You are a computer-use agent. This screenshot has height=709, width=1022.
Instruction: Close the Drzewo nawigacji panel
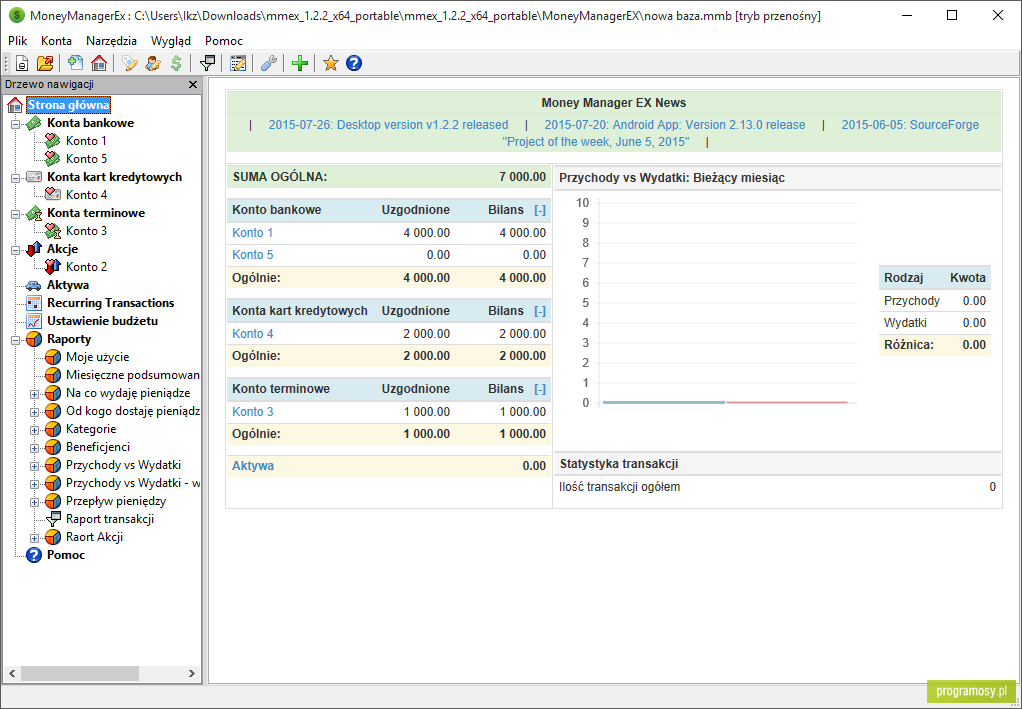192,85
